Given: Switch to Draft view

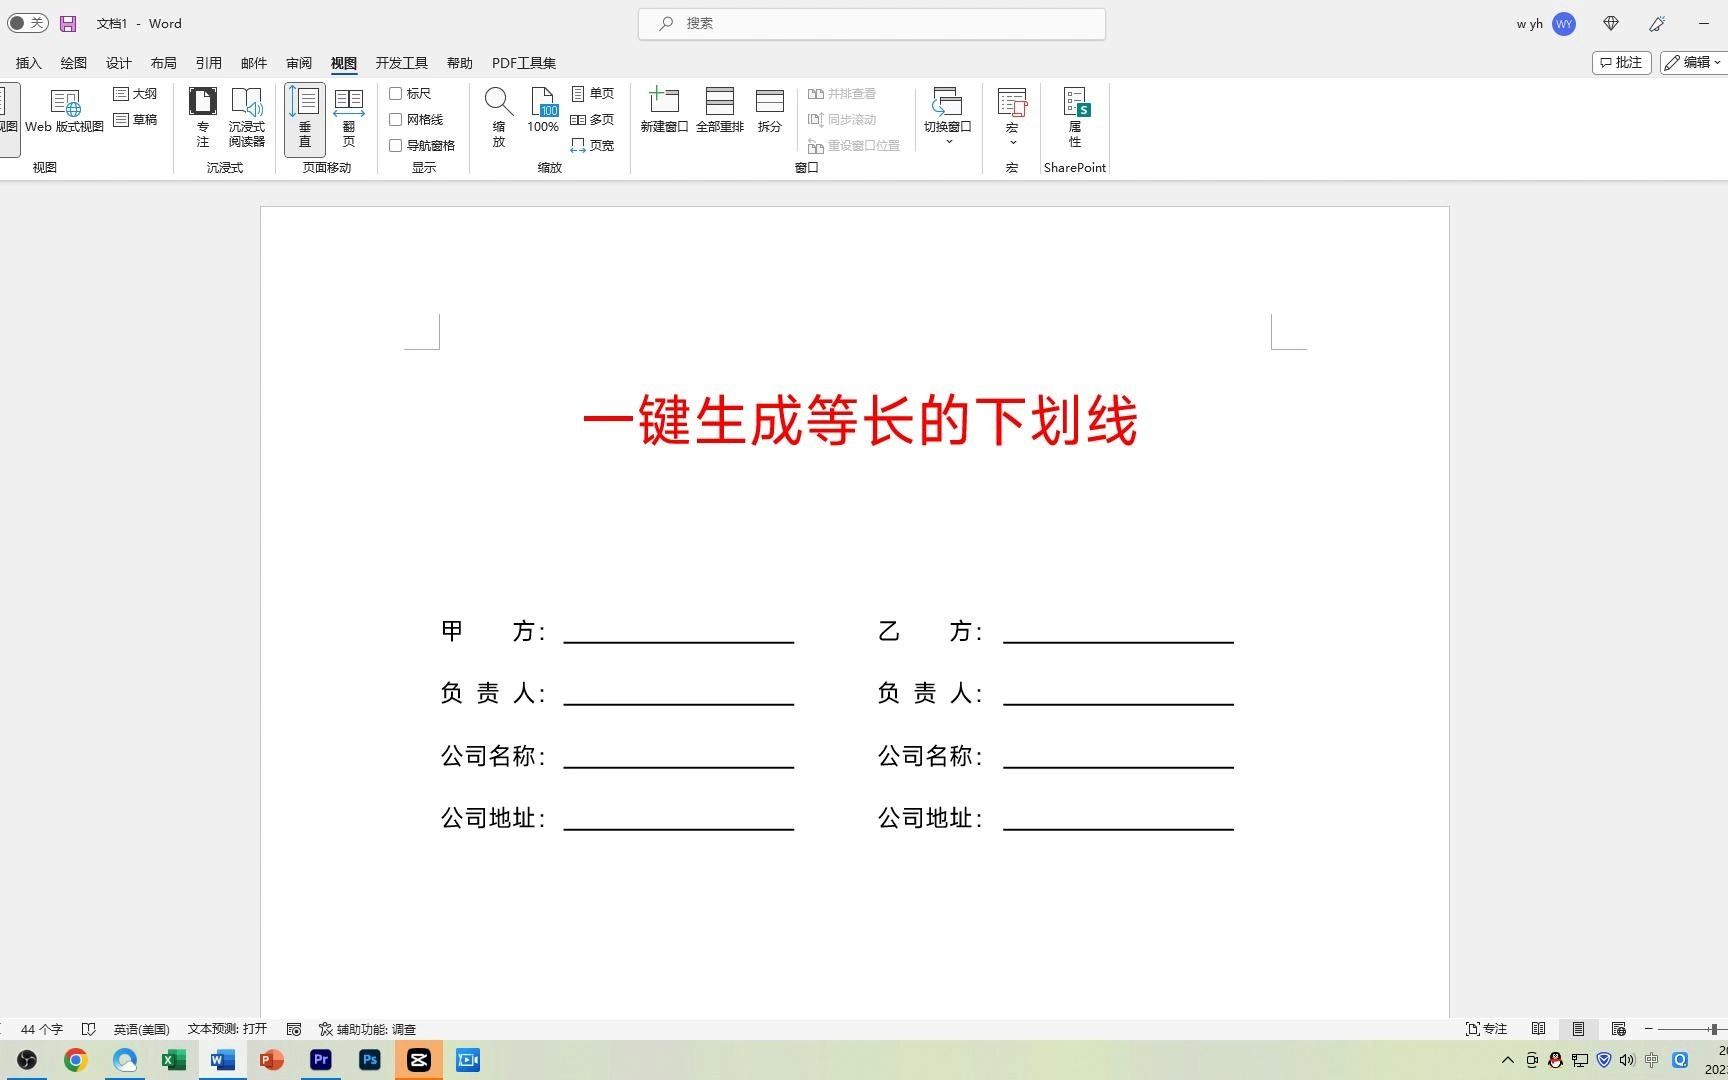Looking at the screenshot, I should coord(135,119).
